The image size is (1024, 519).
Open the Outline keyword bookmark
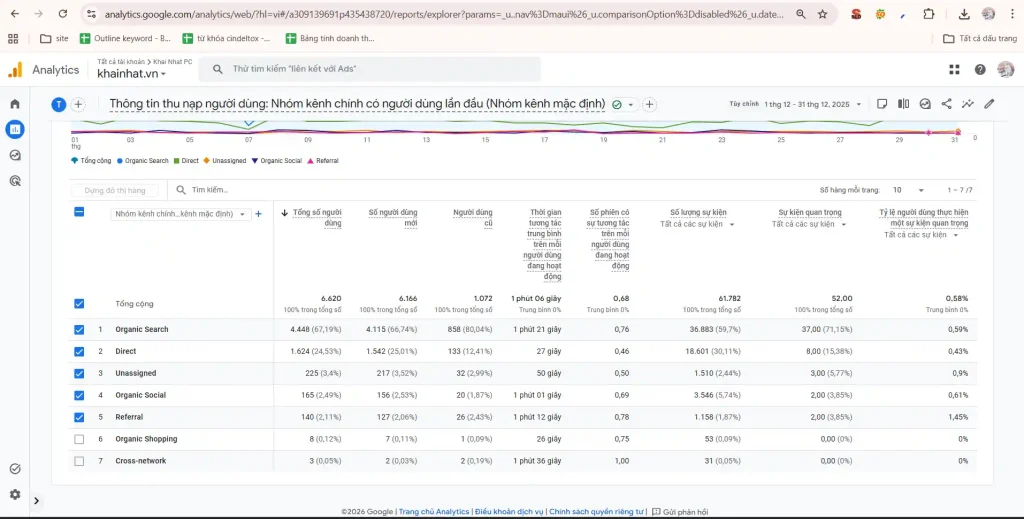click(125, 39)
